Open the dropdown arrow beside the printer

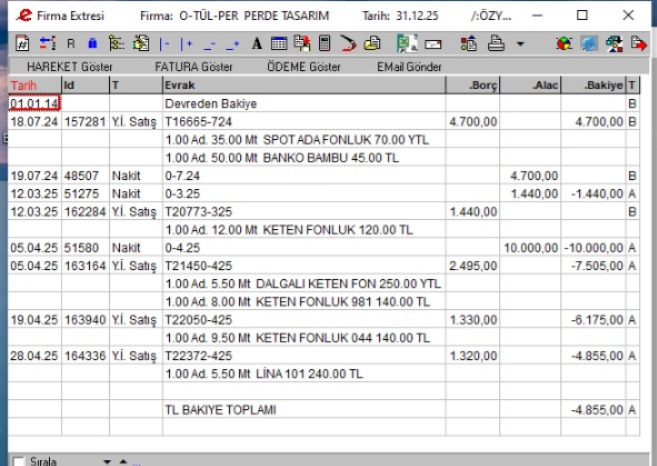520,44
